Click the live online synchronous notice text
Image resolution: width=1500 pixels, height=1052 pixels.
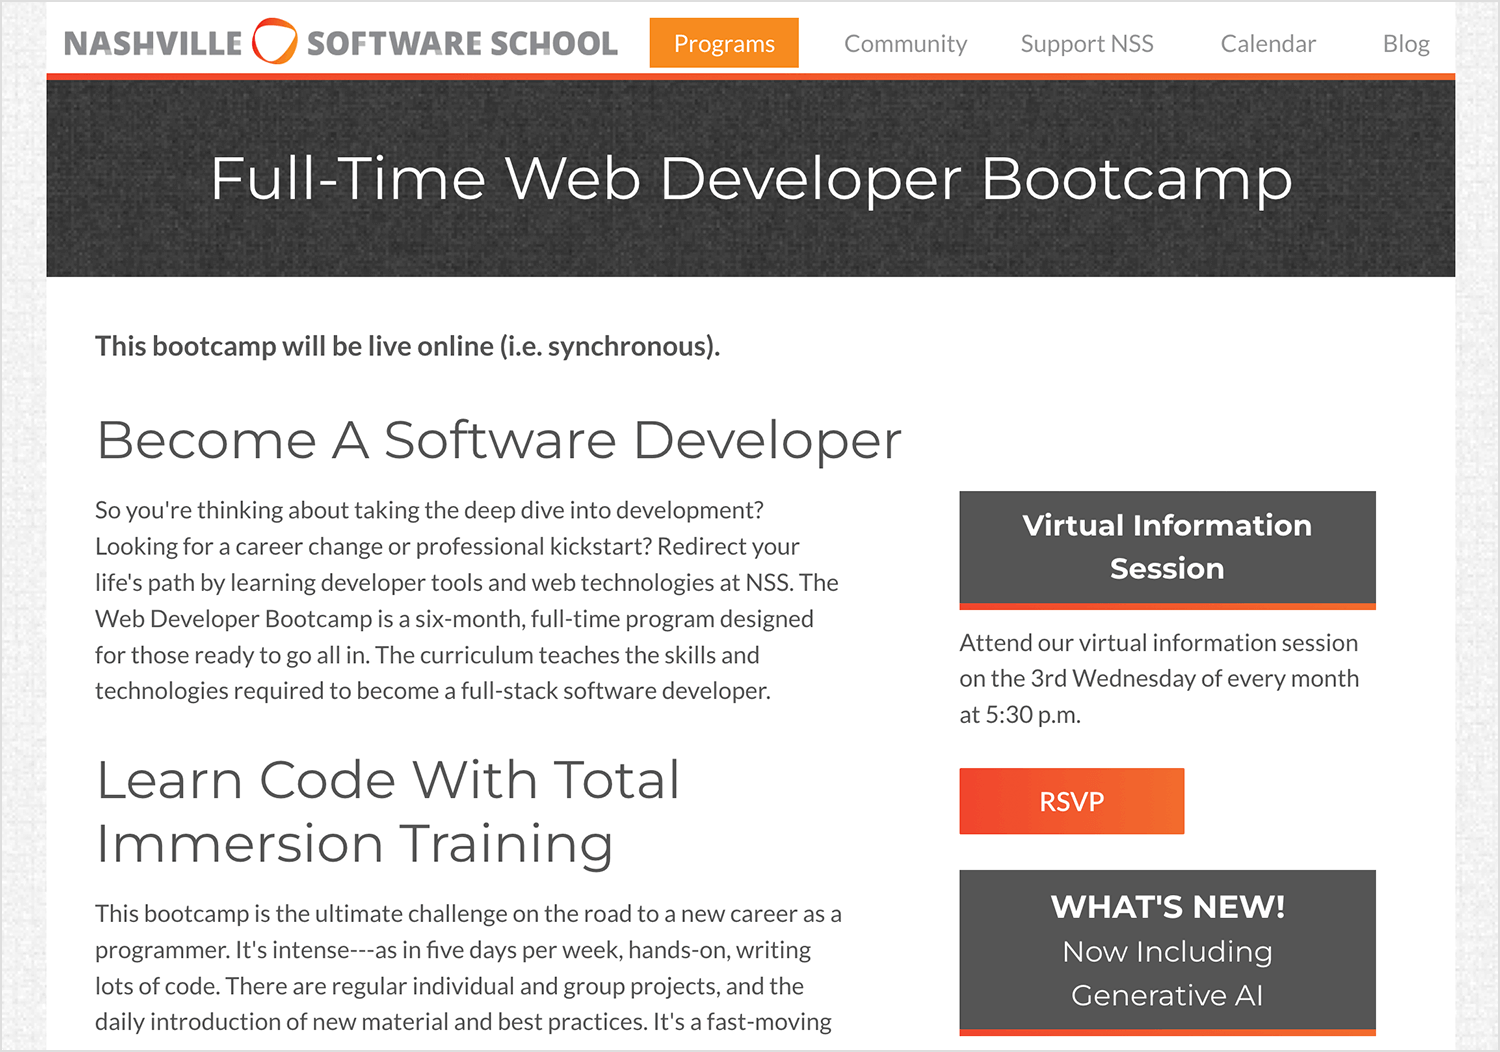tap(407, 346)
